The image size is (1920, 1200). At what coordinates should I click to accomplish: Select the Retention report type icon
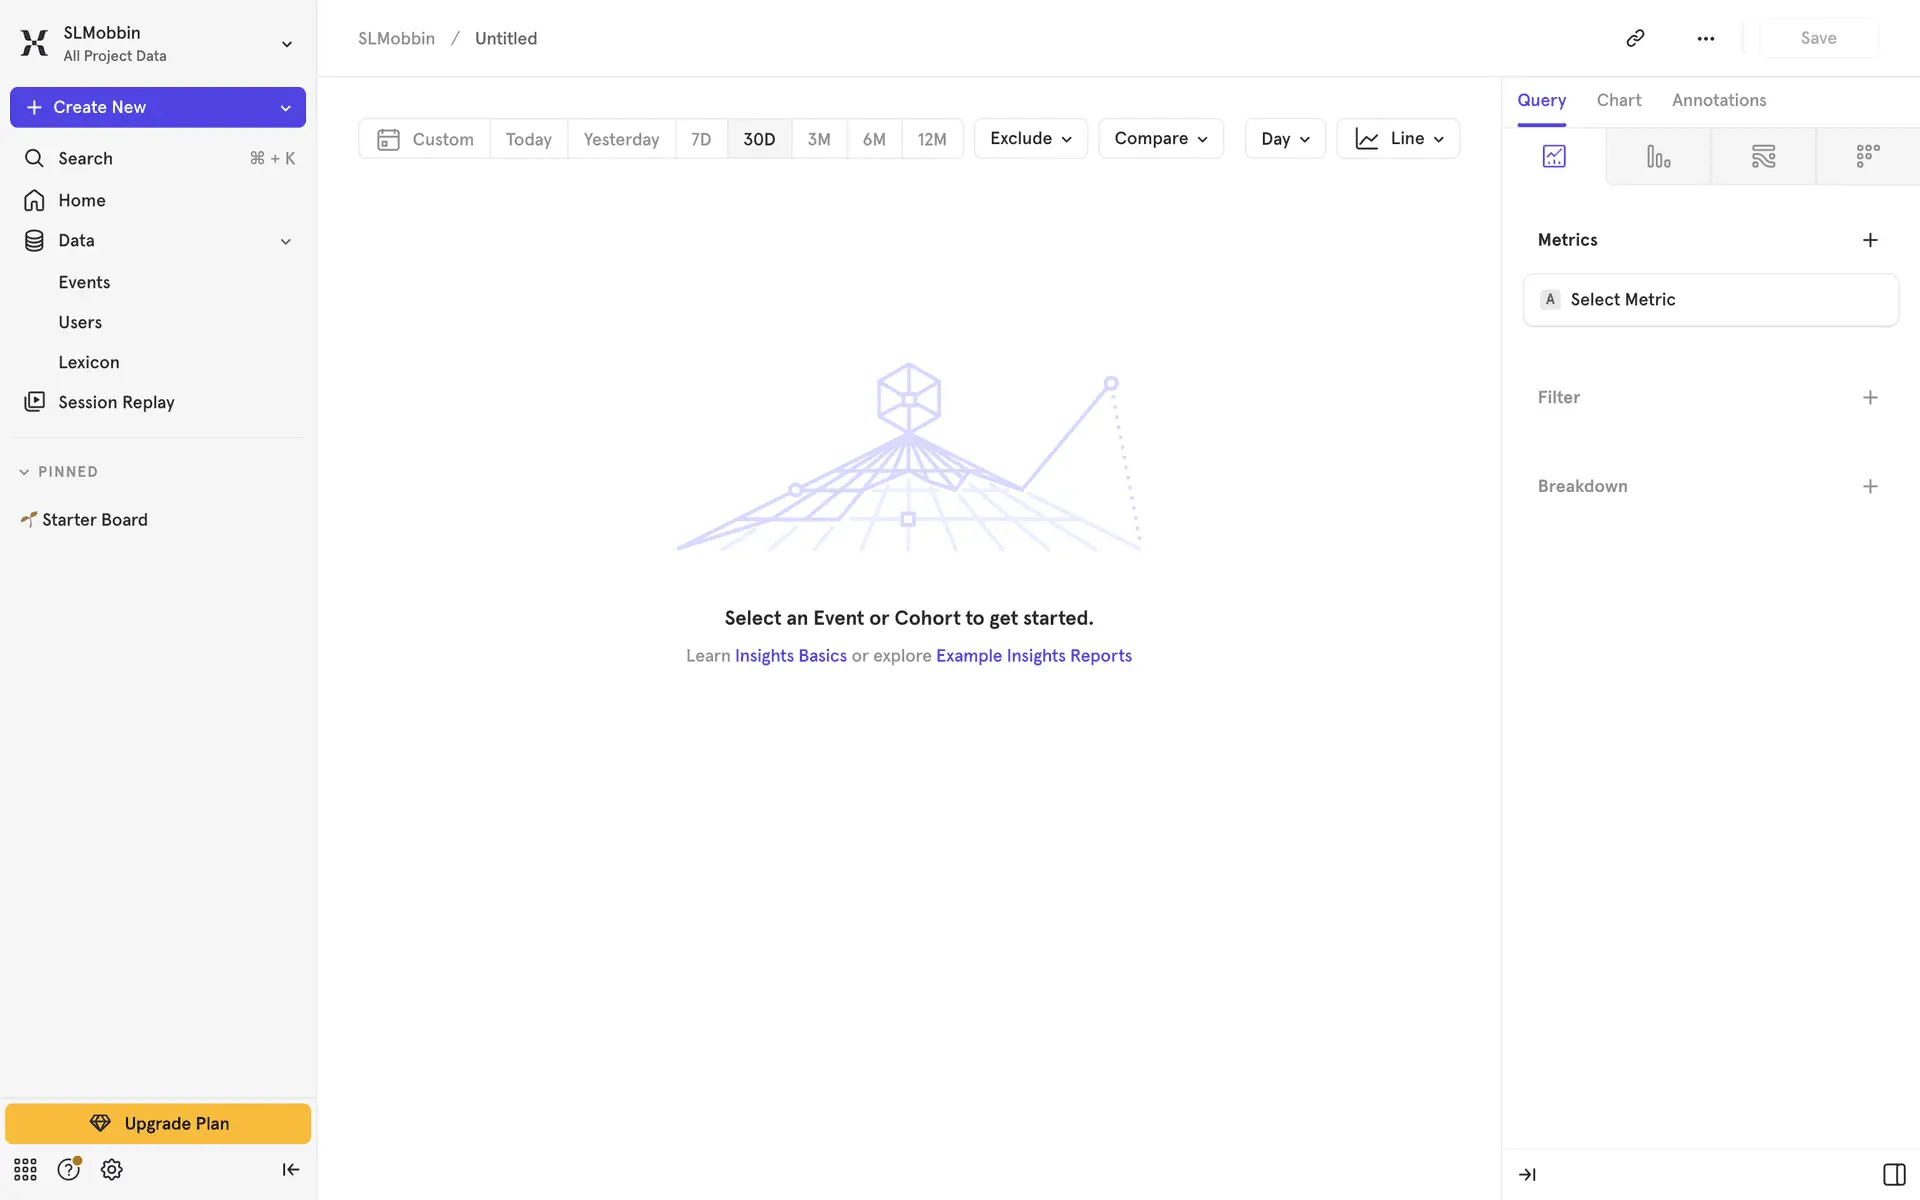coord(1867,156)
